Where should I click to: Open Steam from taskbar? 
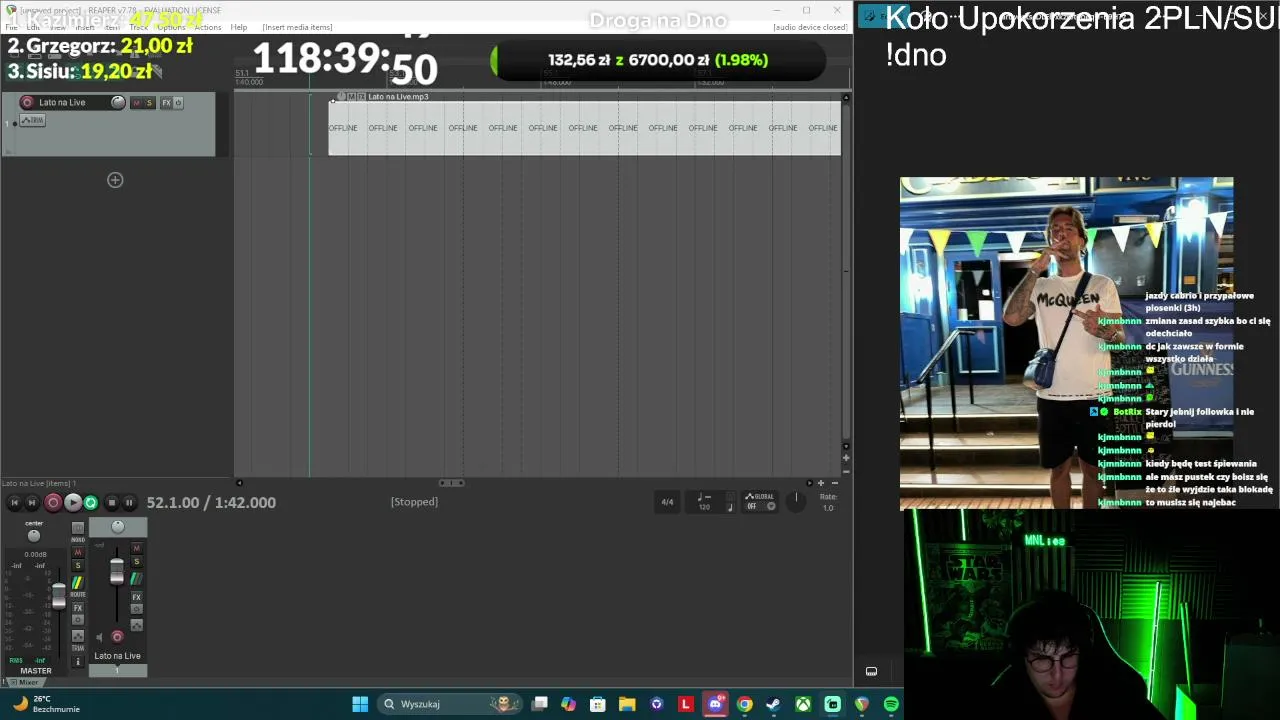(773, 704)
